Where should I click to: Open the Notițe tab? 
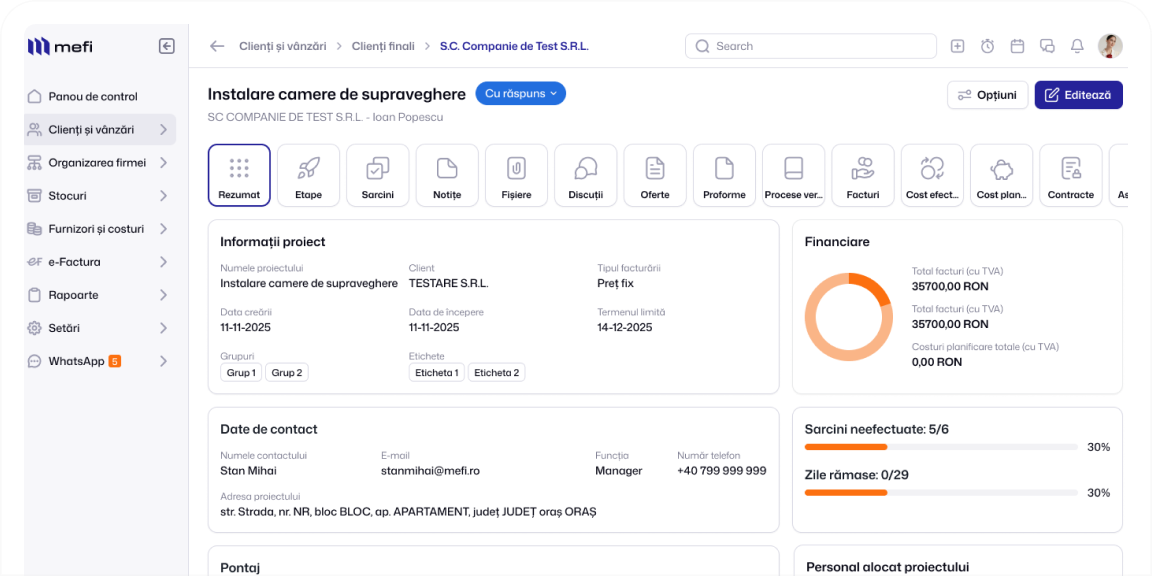coord(447,176)
